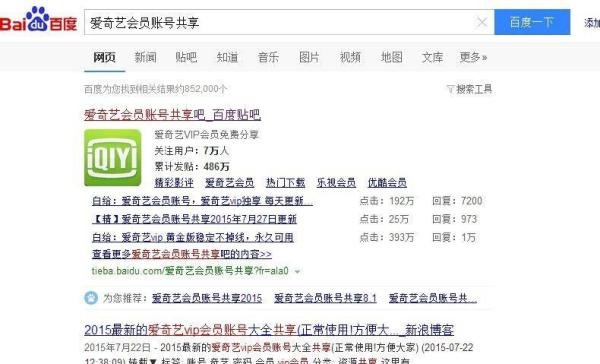Open the 爱奇艺会员 sublink

(230, 183)
